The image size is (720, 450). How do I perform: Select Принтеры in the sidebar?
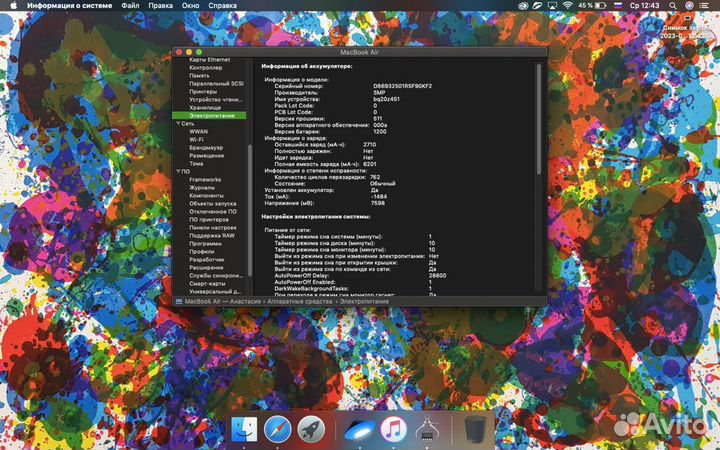coord(203,92)
